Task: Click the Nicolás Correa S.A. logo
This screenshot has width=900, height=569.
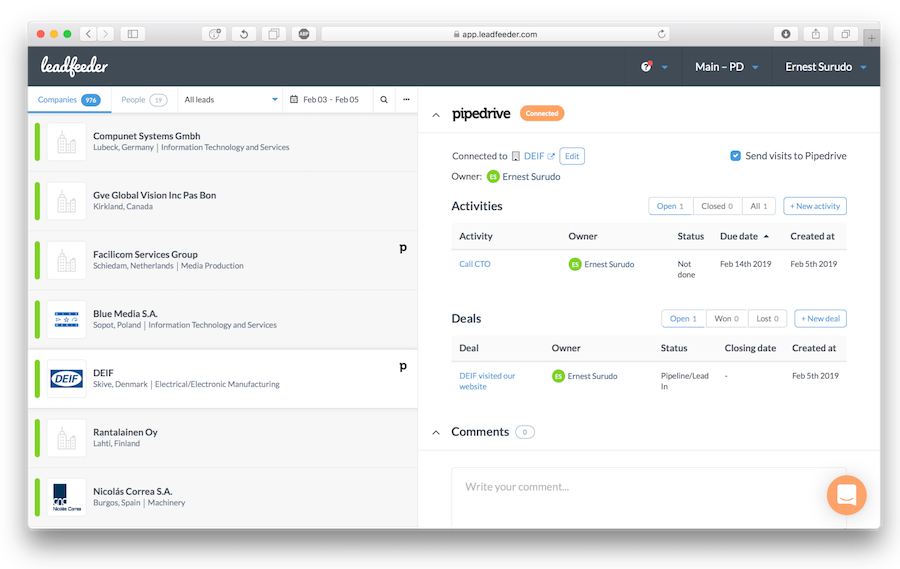Action: coord(67,497)
